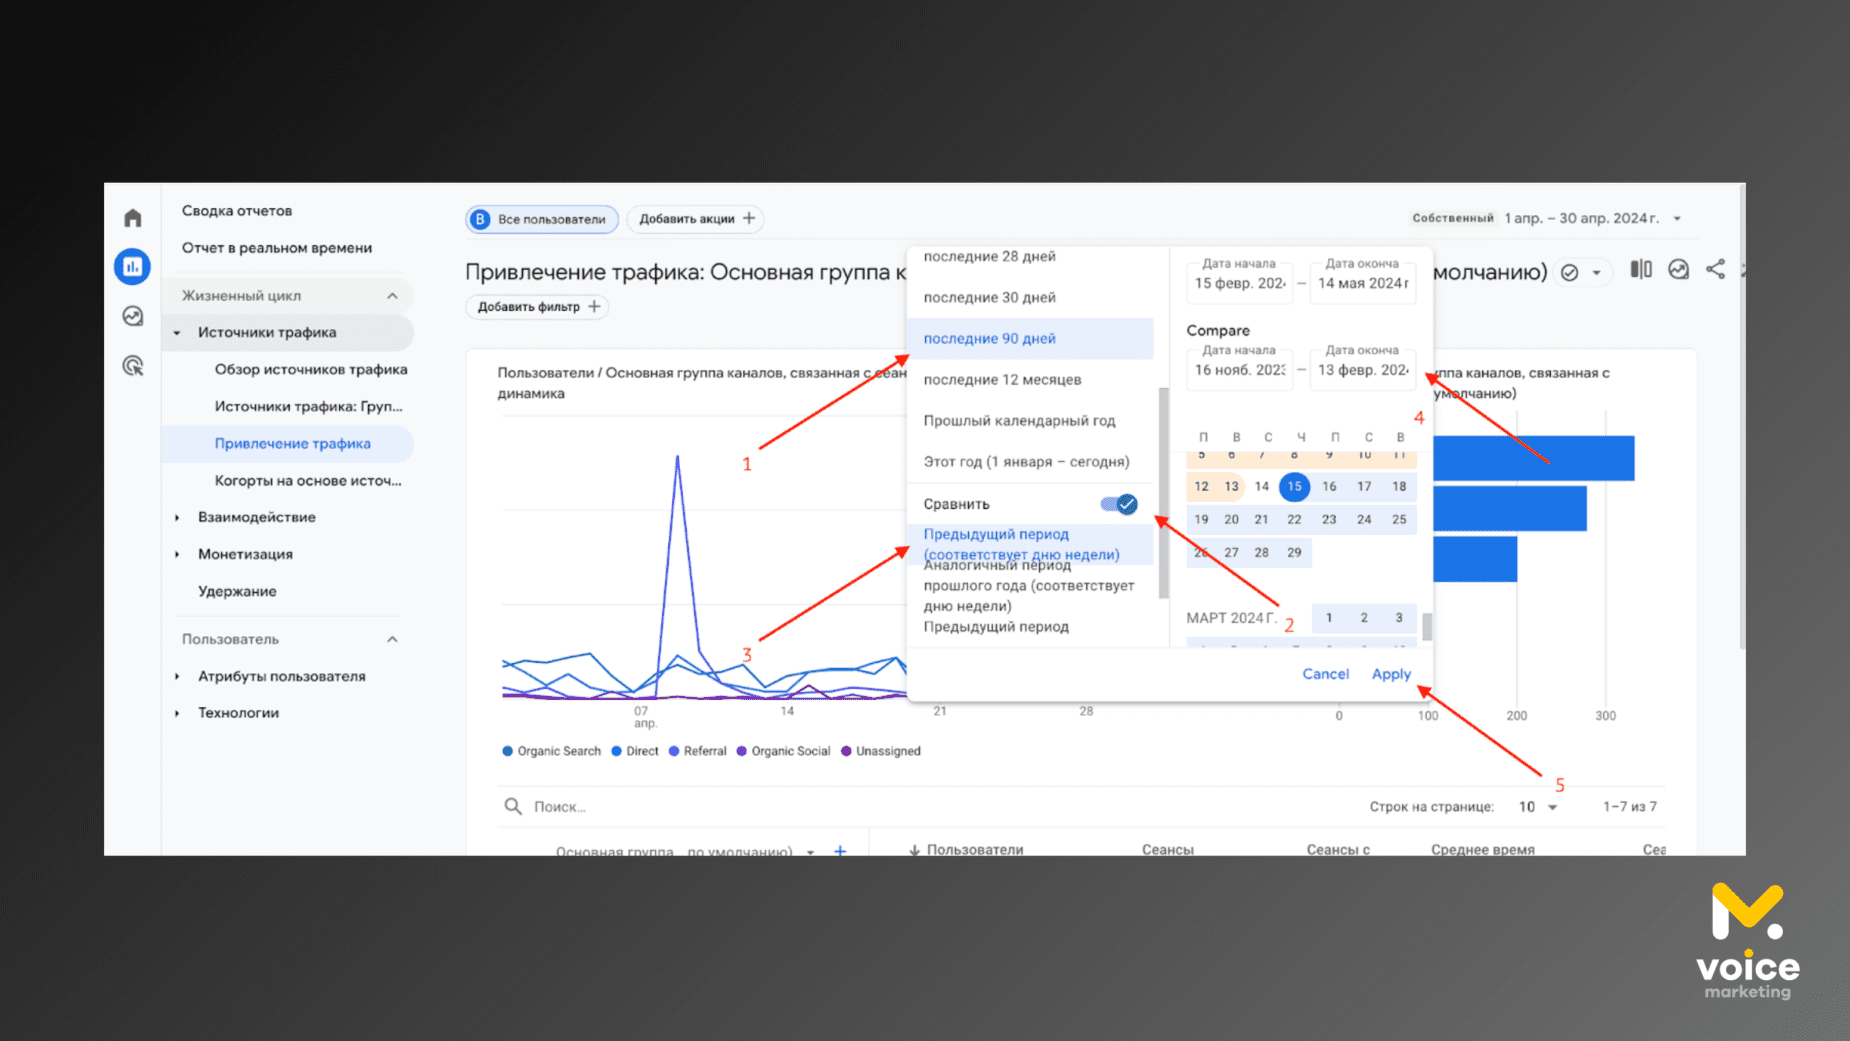Click the Share this report icon
Image resolution: width=1850 pixels, height=1041 pixels.
coord(1716,268)
